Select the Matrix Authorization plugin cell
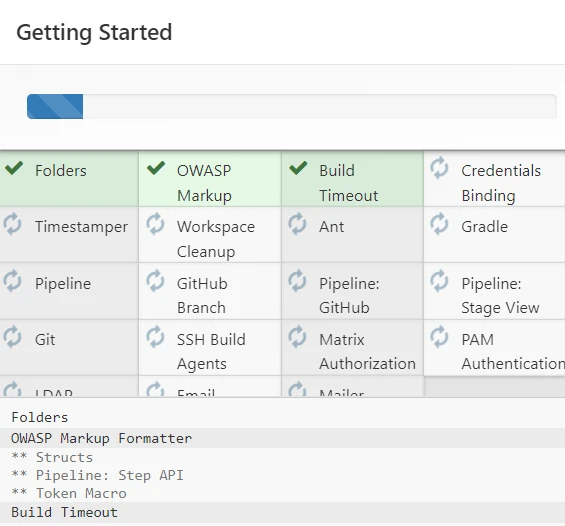 [x=352, y=347]
